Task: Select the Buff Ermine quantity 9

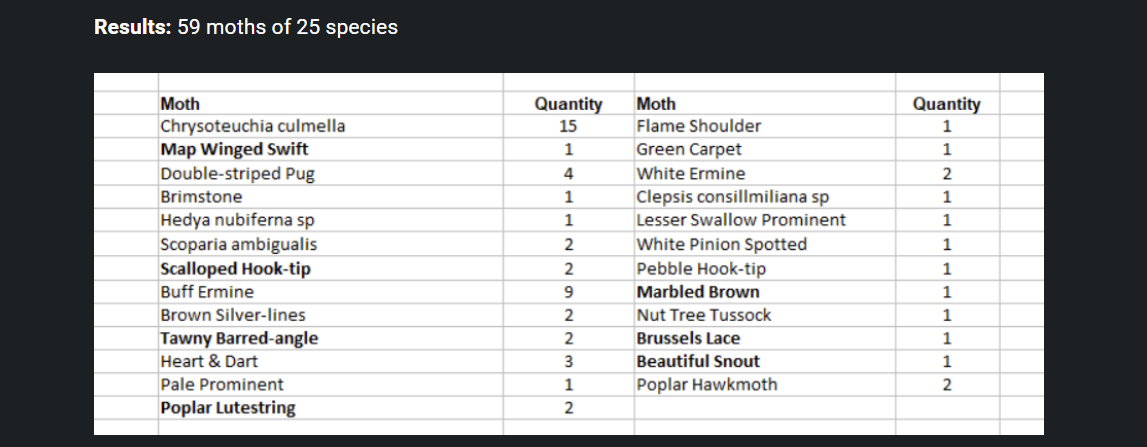Action: coord(568,292)
